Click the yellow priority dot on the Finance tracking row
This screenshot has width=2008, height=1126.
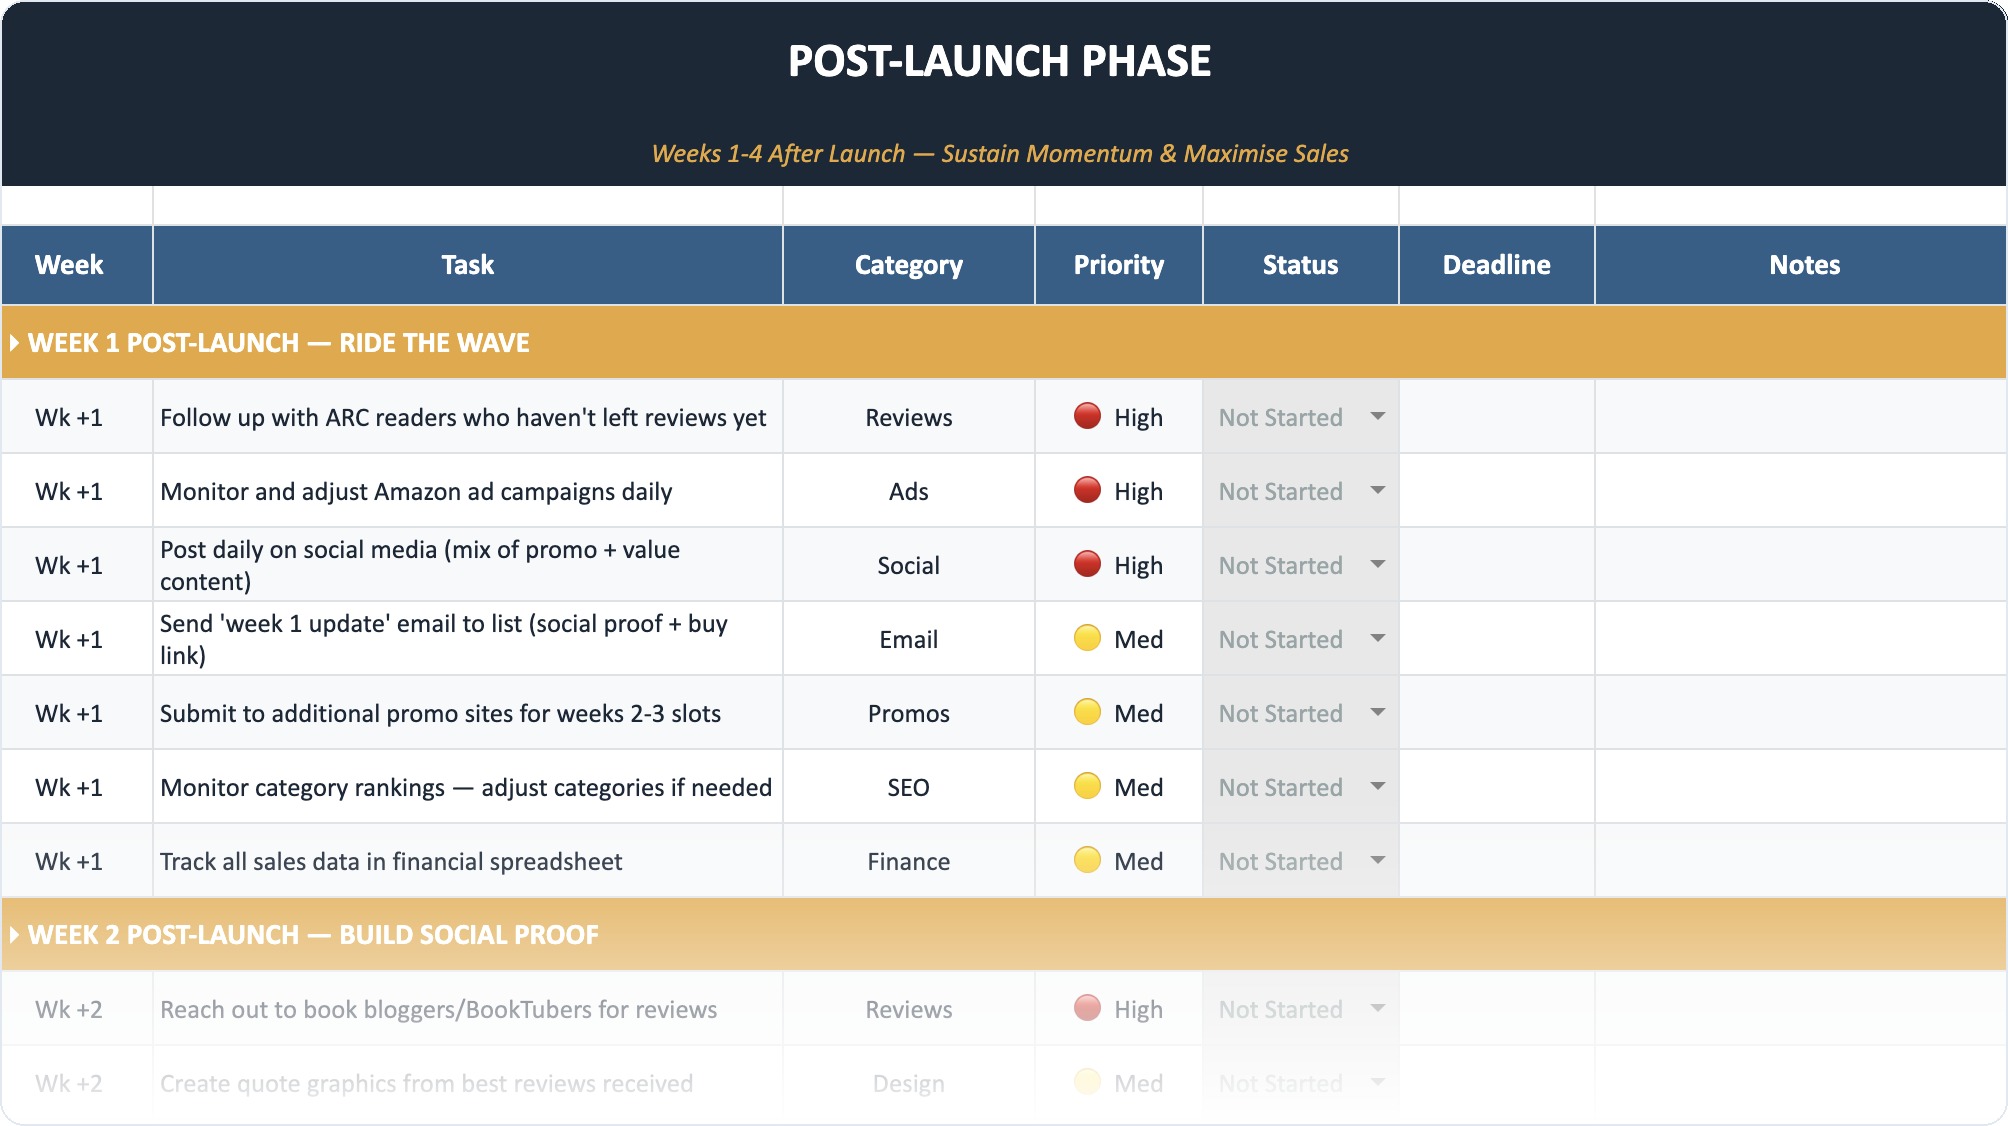[x=1090, y=860]
